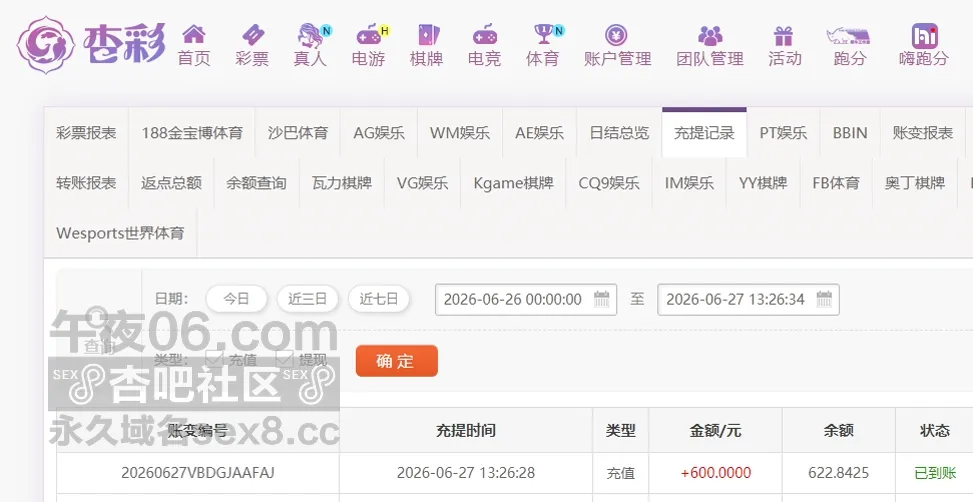
Task: Open the 账户管理 yen coin icon
Action: [x=616, y=35]
